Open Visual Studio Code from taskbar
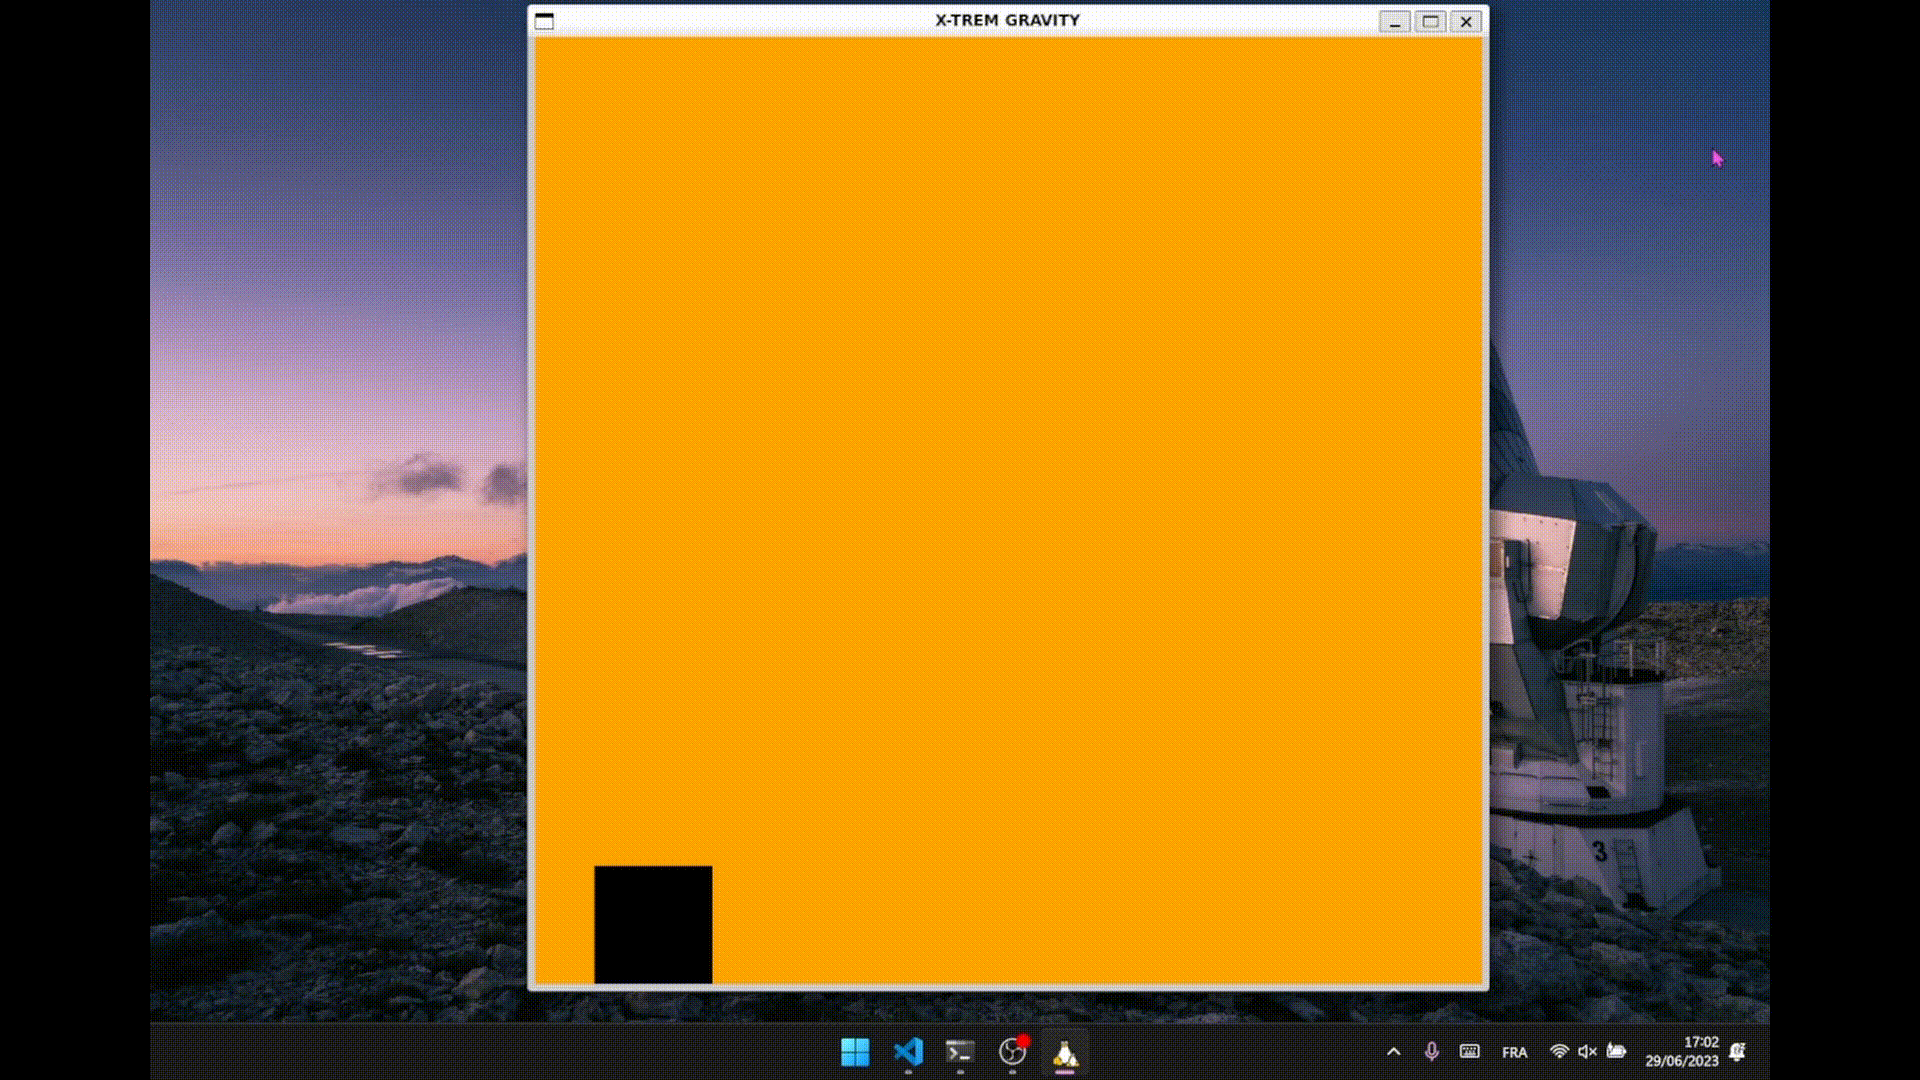This screenshot has width=1920, height=1080. [908, 1052]
